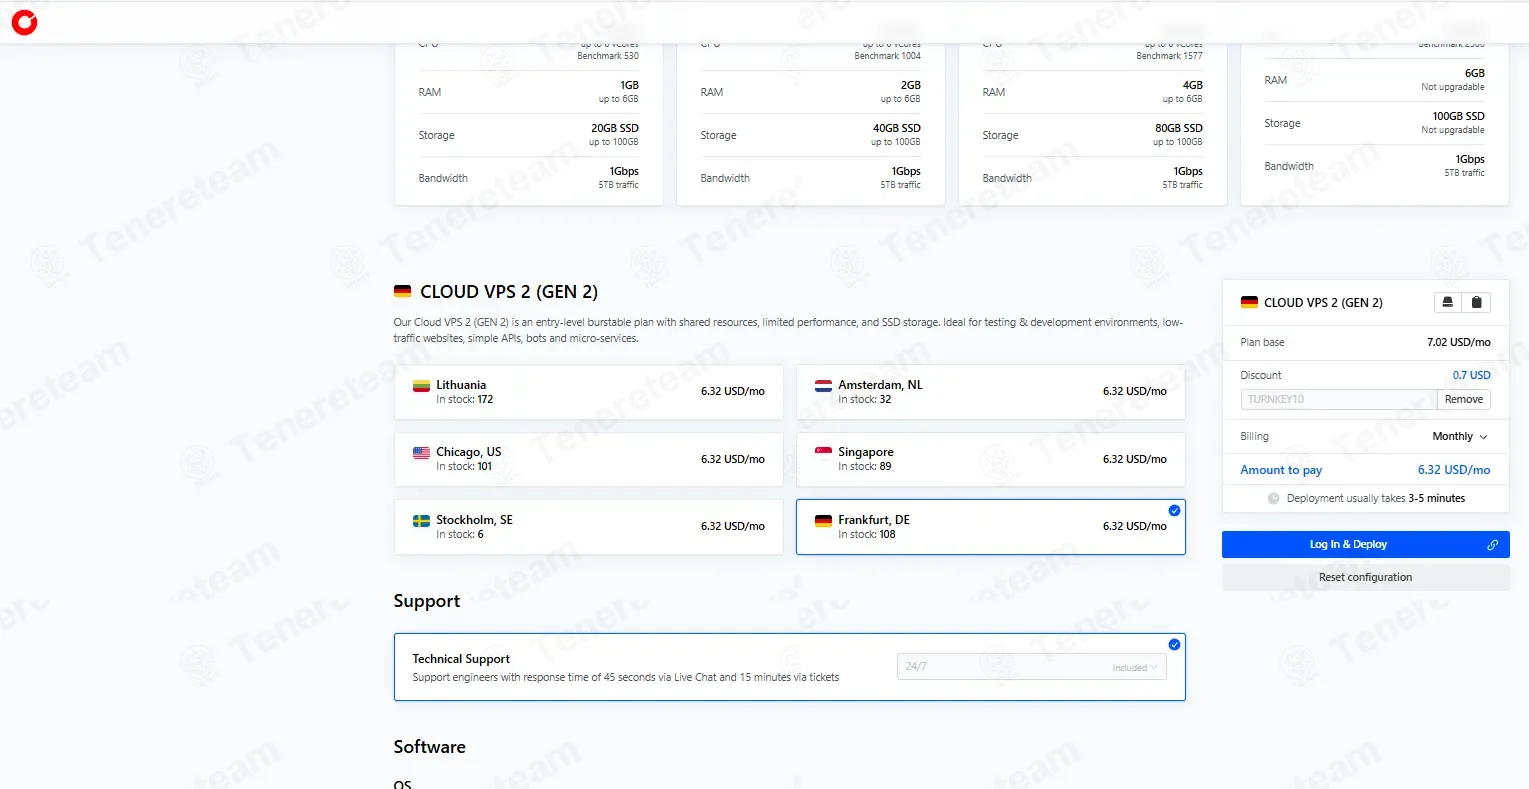Click the Support section heading
1529x789 pixels.
(x=427, y=601)
